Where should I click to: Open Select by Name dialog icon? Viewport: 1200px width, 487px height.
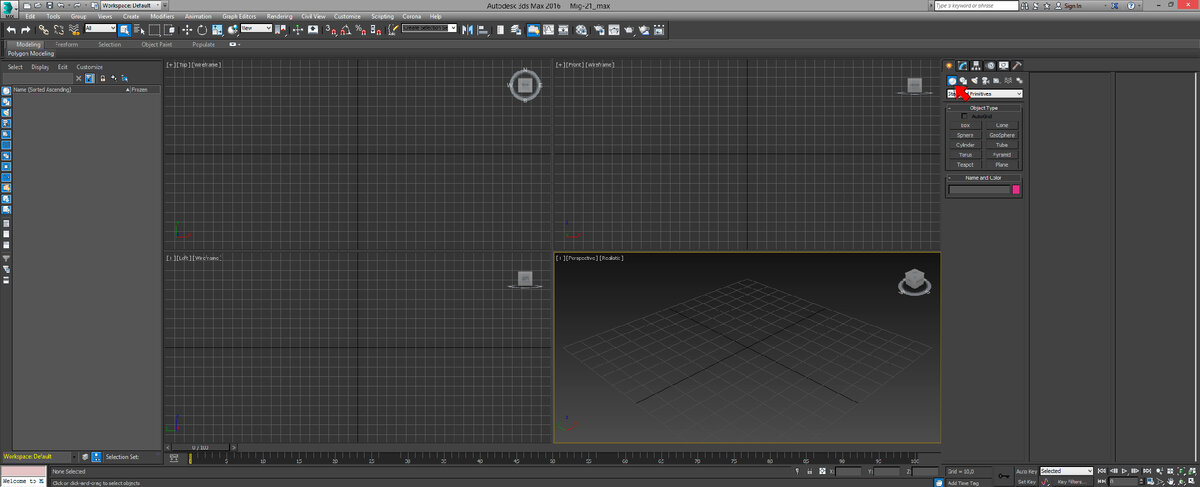pyautogui.click(x=139, y=29)
